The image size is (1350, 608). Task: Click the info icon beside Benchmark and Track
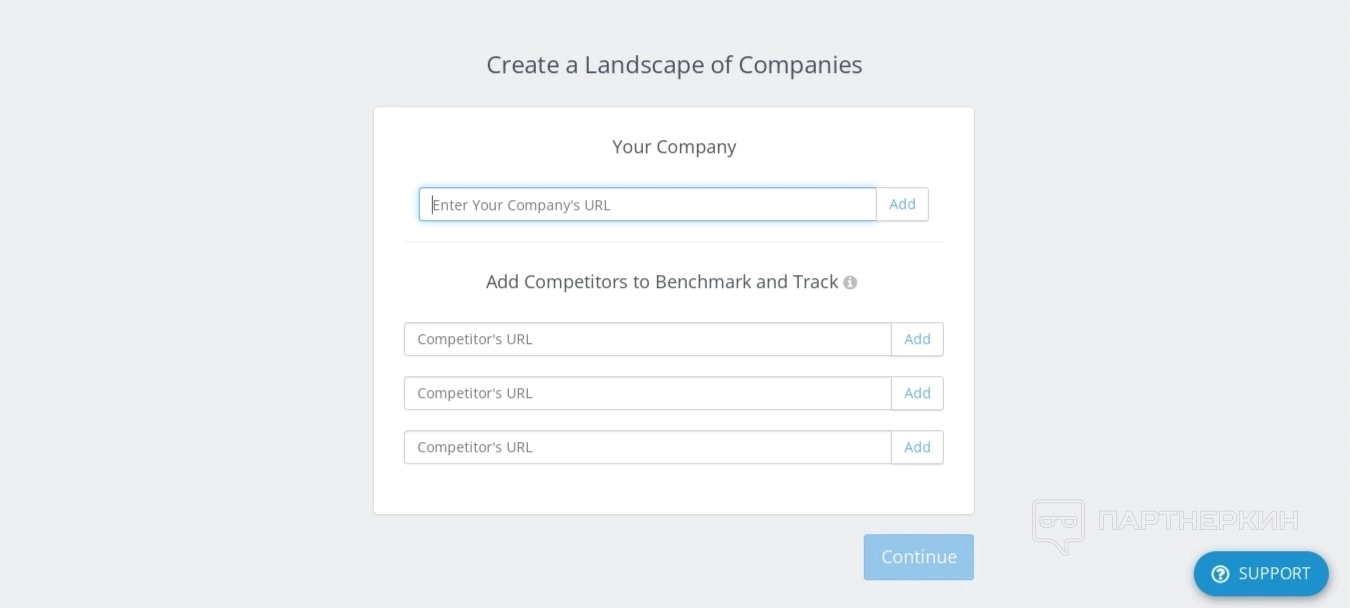850,283
